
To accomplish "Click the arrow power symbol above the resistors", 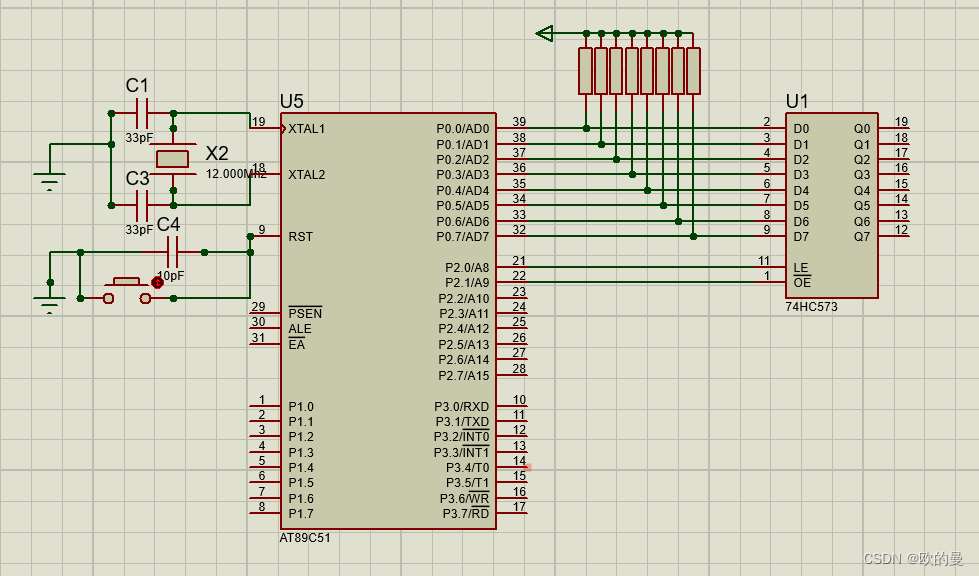I will coord(545,33).
